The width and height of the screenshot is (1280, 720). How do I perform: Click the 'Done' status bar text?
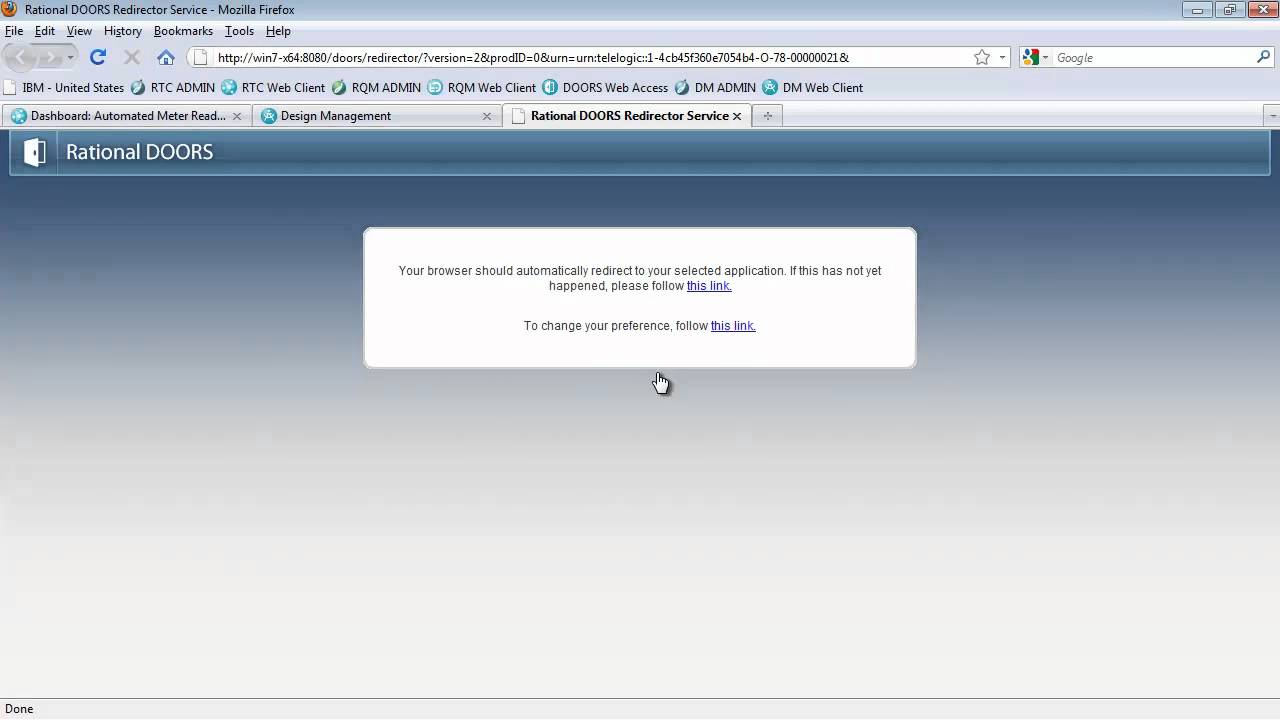click(19, 709)
